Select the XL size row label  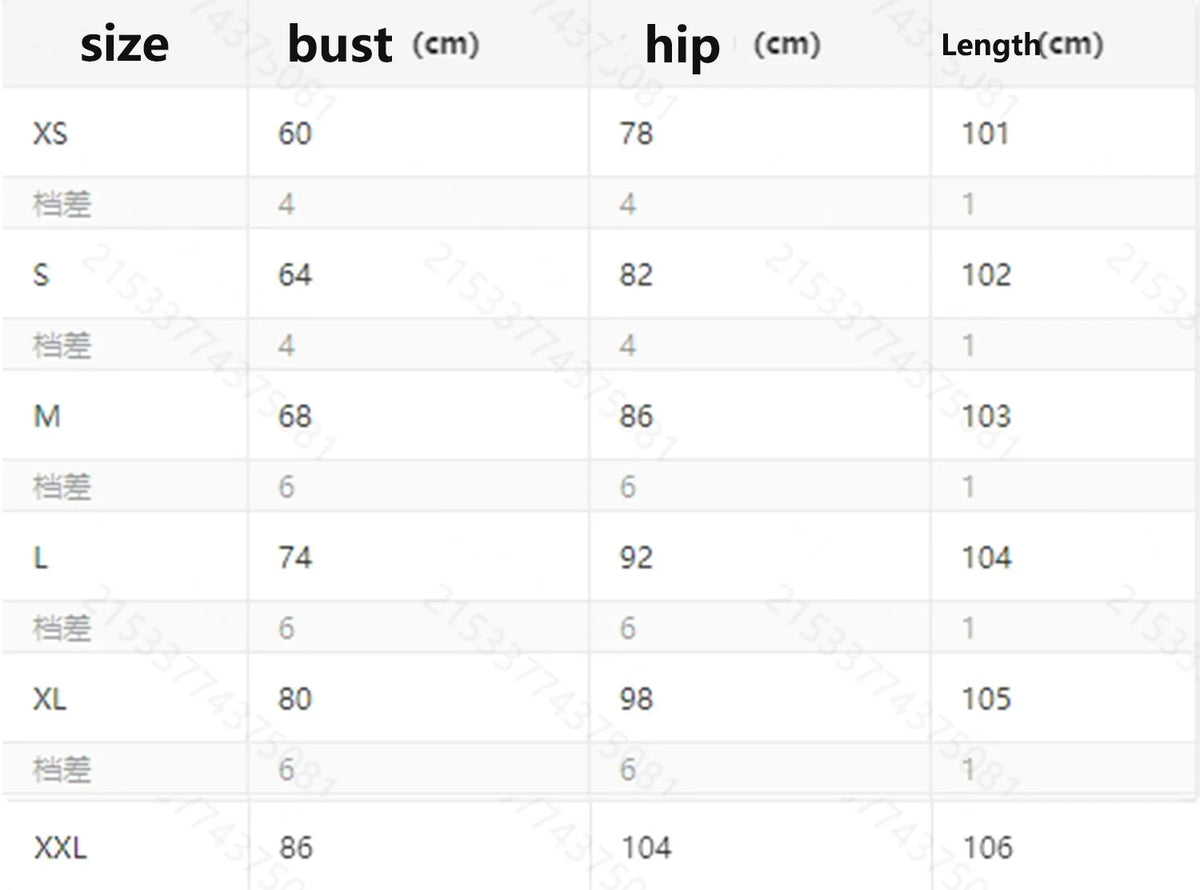click(50, 699)
